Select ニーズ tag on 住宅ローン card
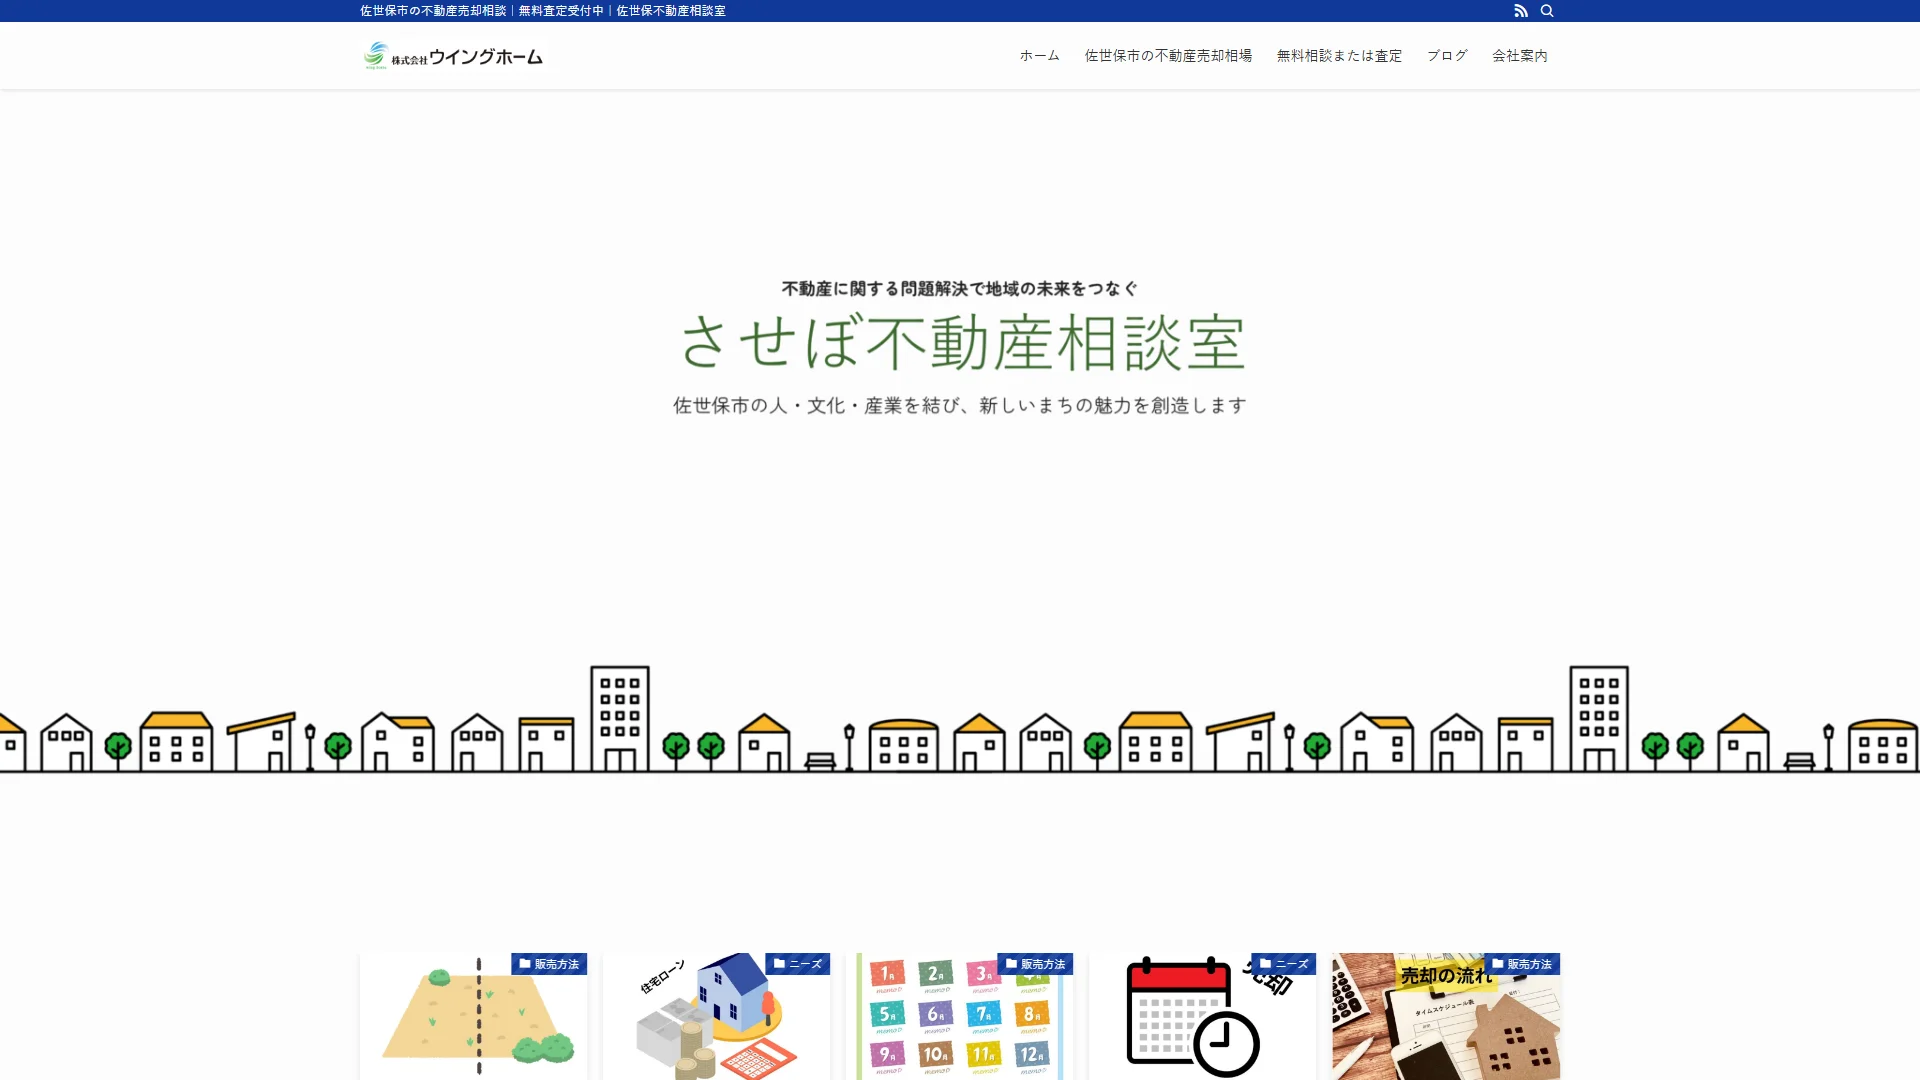Screen dimensions: 1920x1080 797,964
